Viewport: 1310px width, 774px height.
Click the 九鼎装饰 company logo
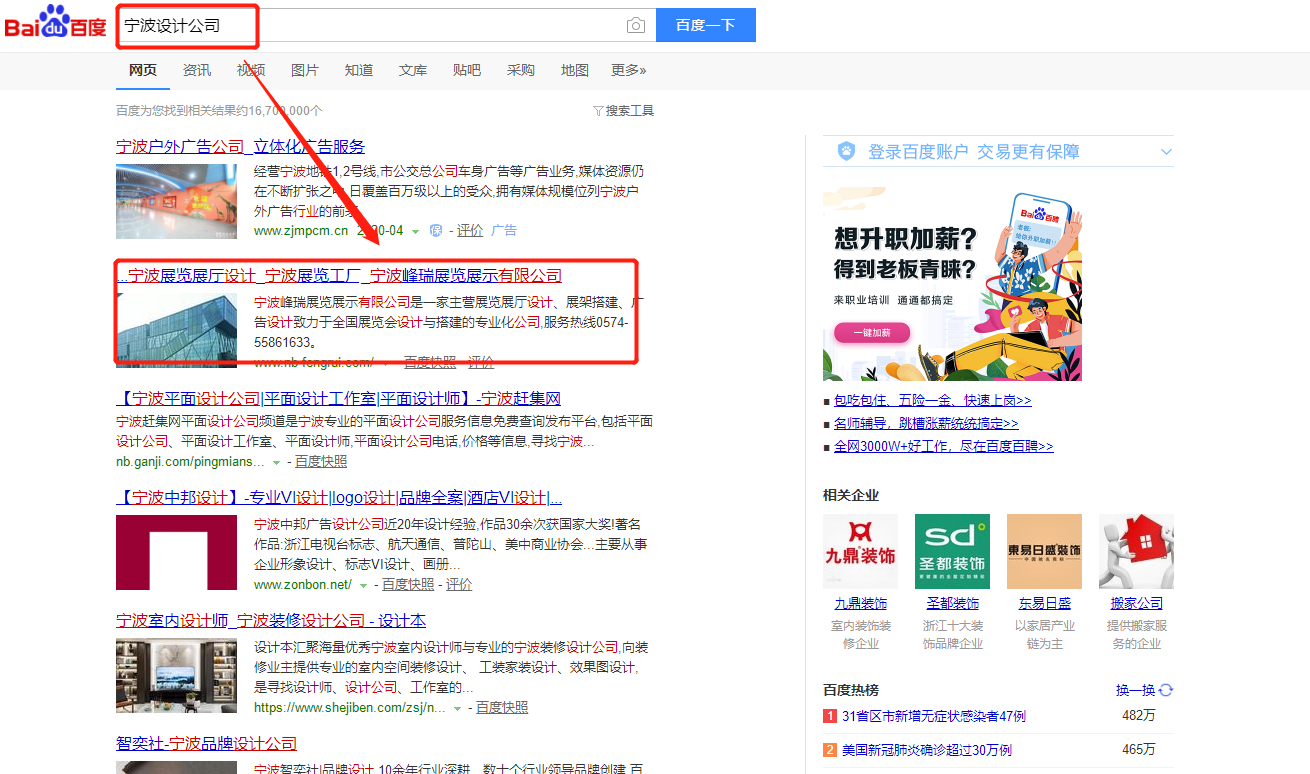tap(860, 551)
